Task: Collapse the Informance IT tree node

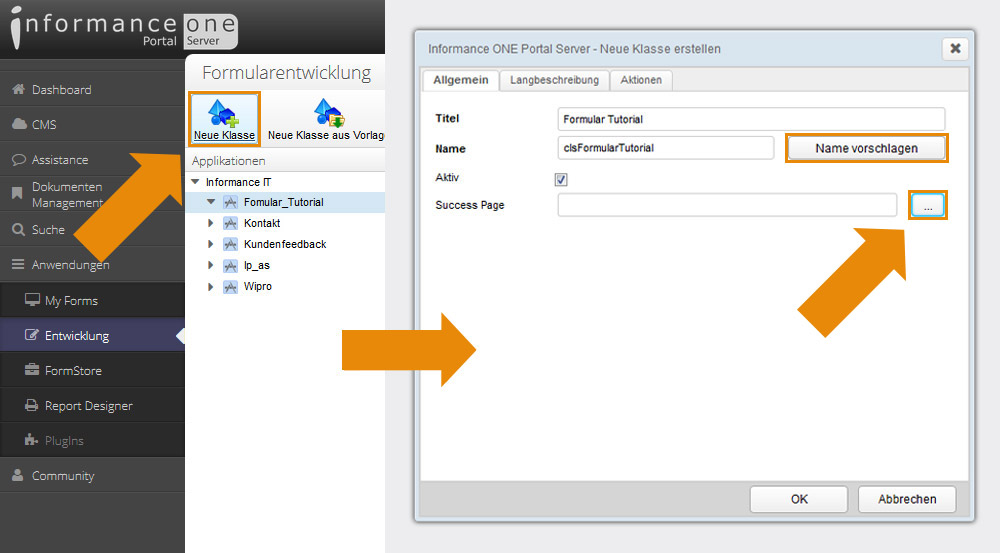Action: [x=196, y=182]
